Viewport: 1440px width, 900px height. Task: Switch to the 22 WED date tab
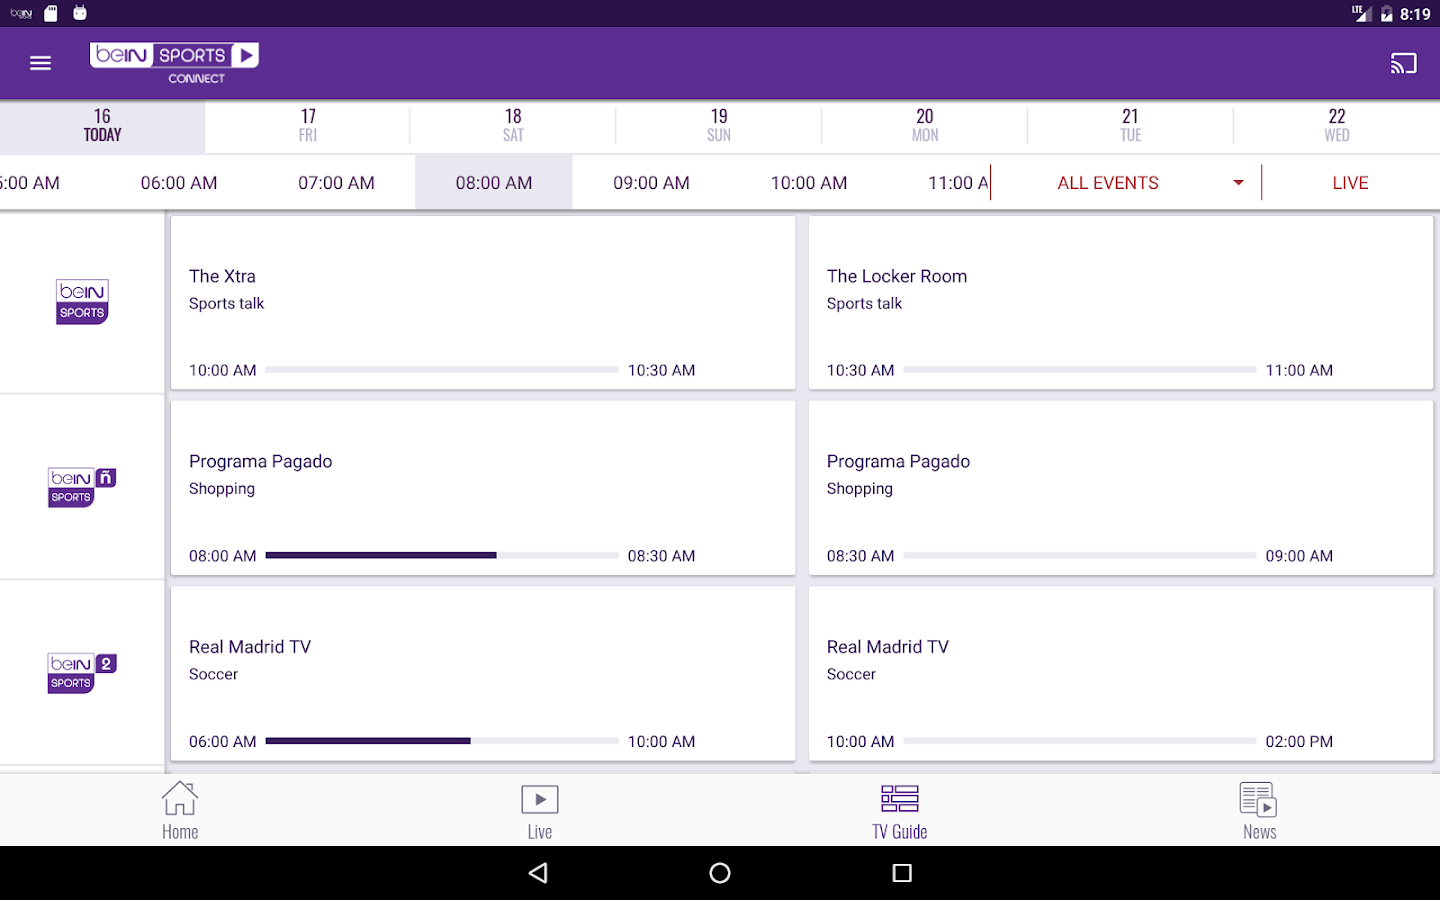1337,126
